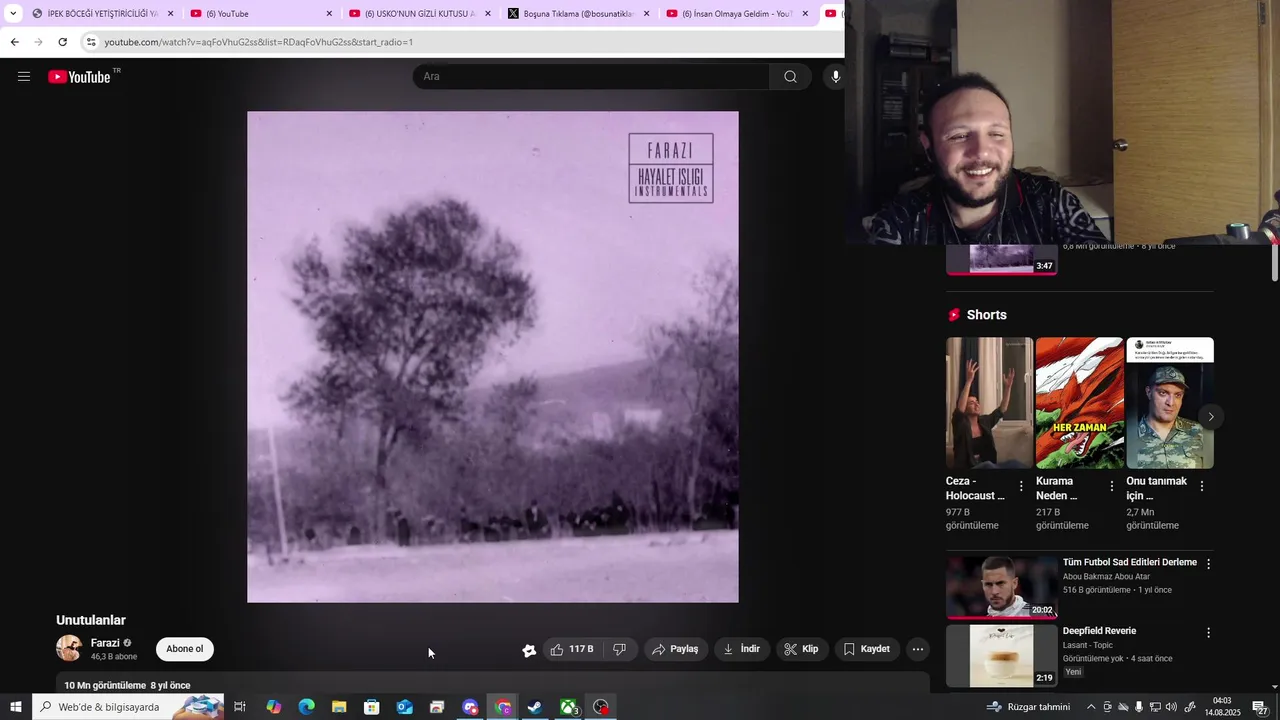
Task: Switch to the Boşuna Tıklama X tab
Action: point(579,14)
